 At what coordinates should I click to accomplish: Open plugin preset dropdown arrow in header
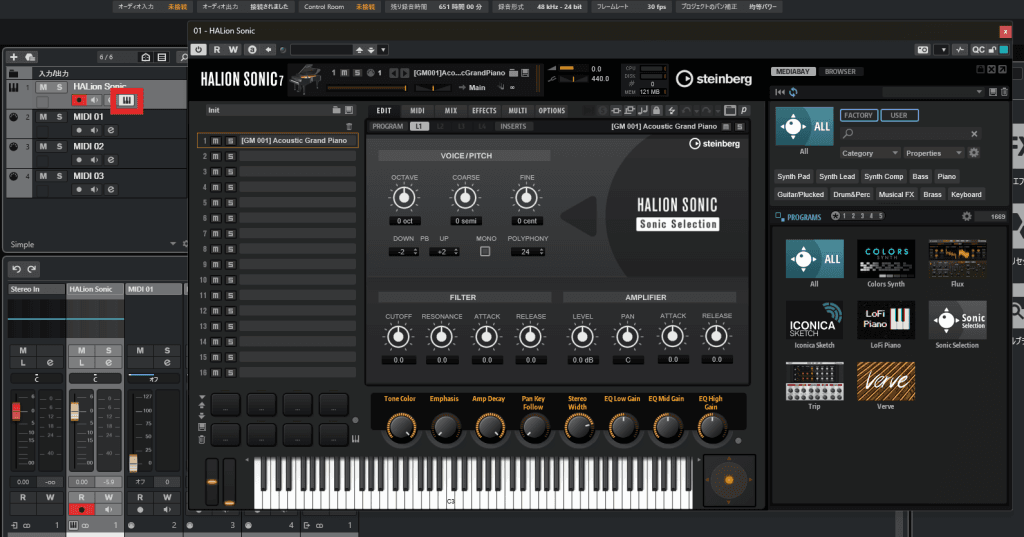pos(383,50)
